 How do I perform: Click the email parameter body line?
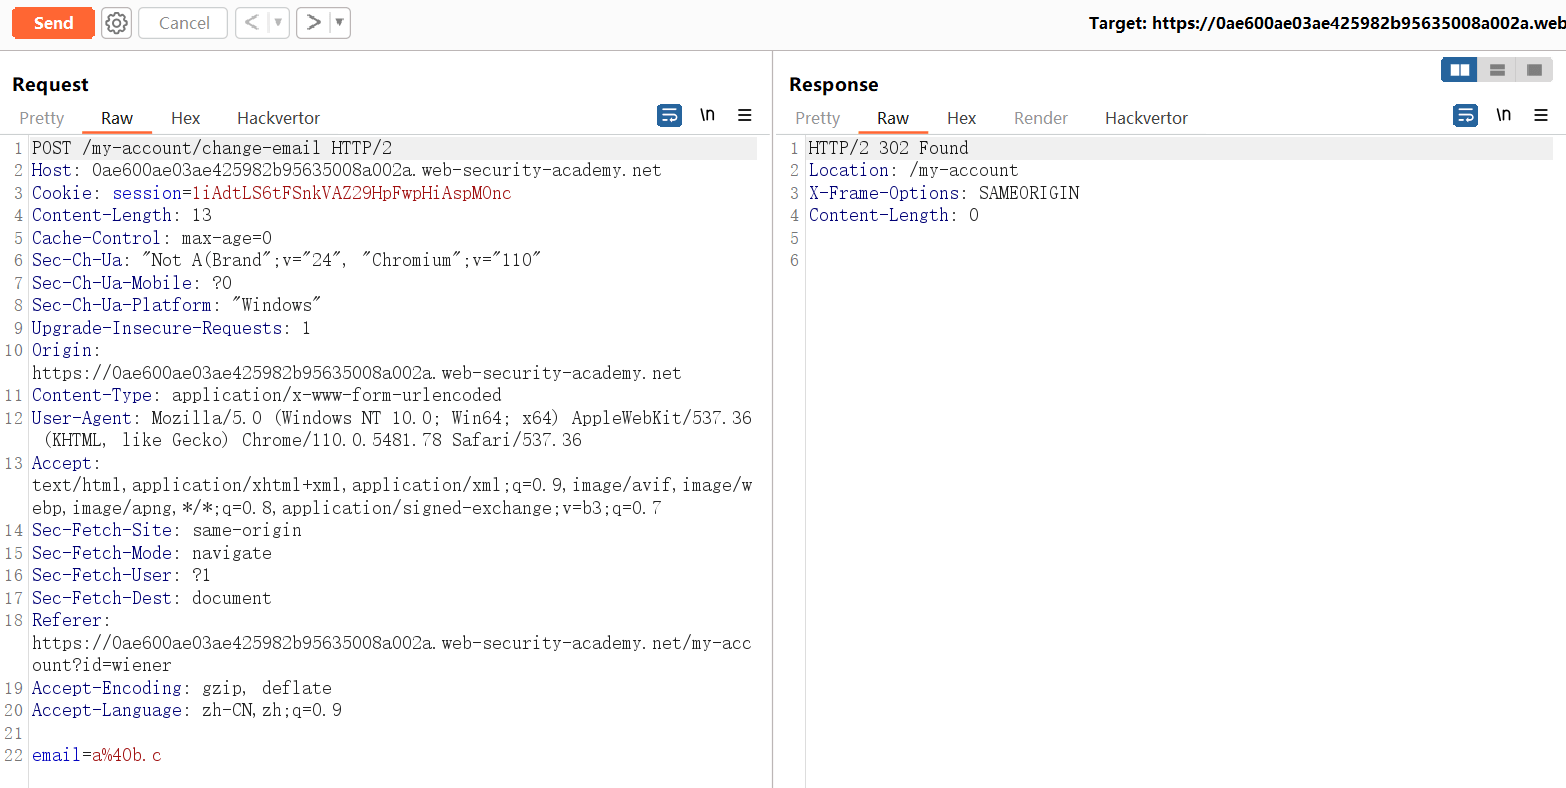coord(97,755)
